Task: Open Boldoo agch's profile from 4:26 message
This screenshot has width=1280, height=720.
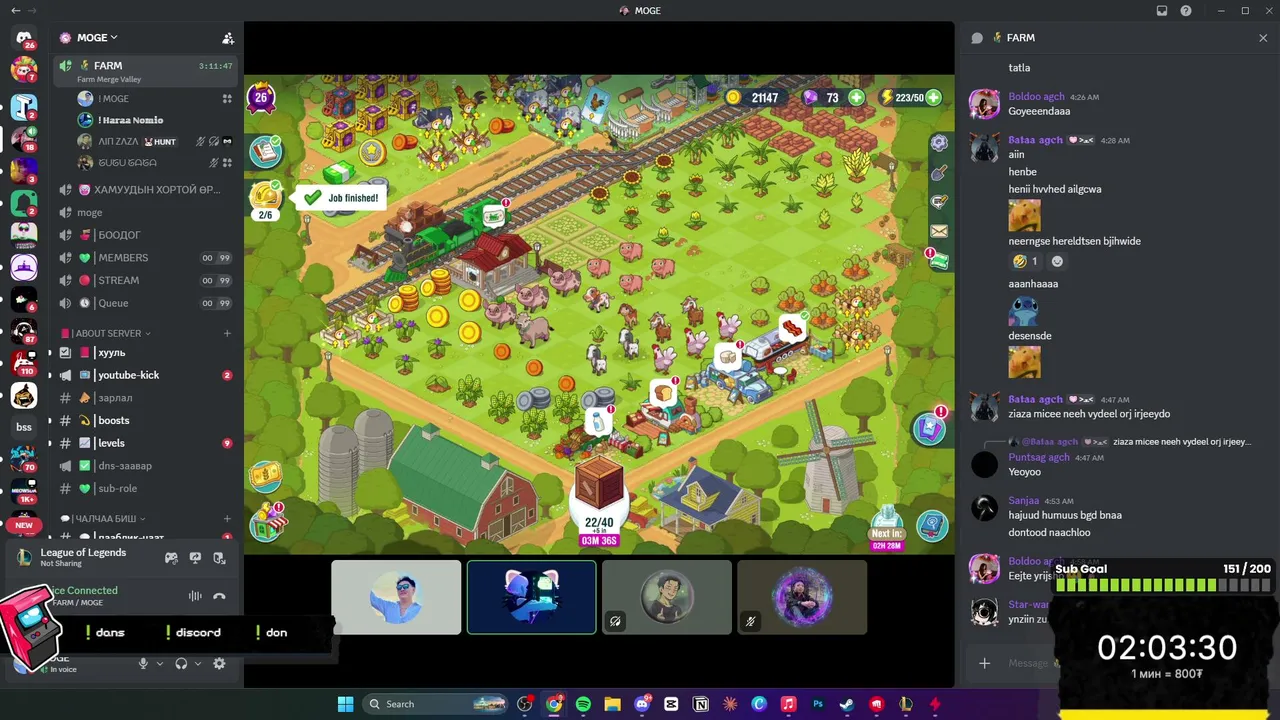Action: [1036, 97]
